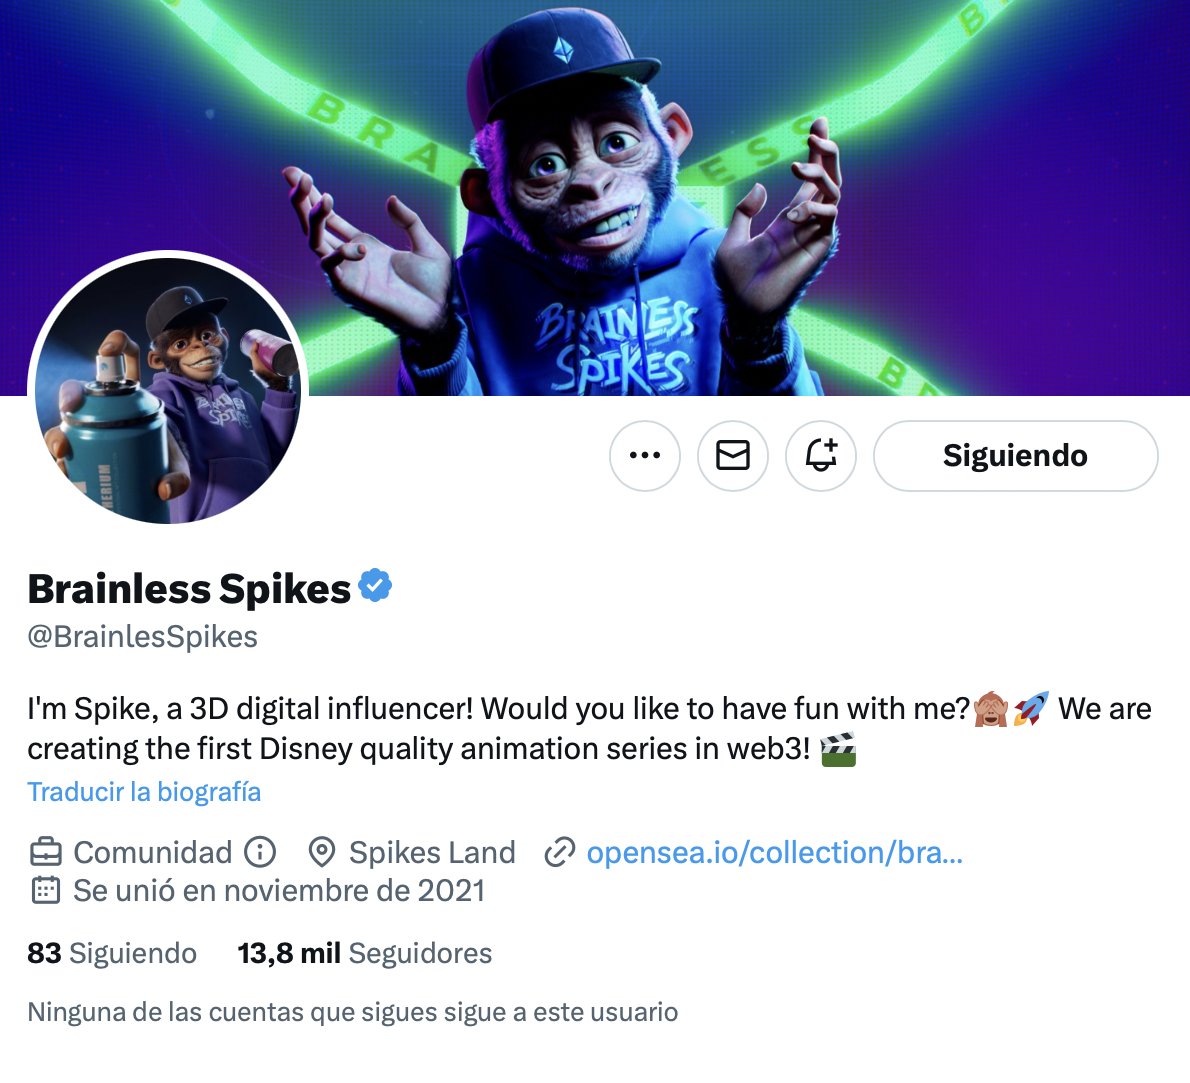Send a direct message via envelope icon
This screenshot has width=1190, height=1083.
(x=732, y=455)
